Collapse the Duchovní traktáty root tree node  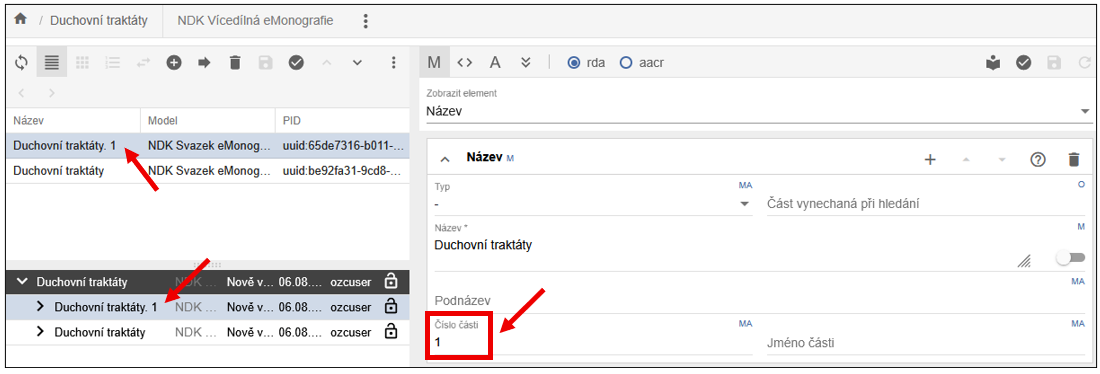click(22, 282)
